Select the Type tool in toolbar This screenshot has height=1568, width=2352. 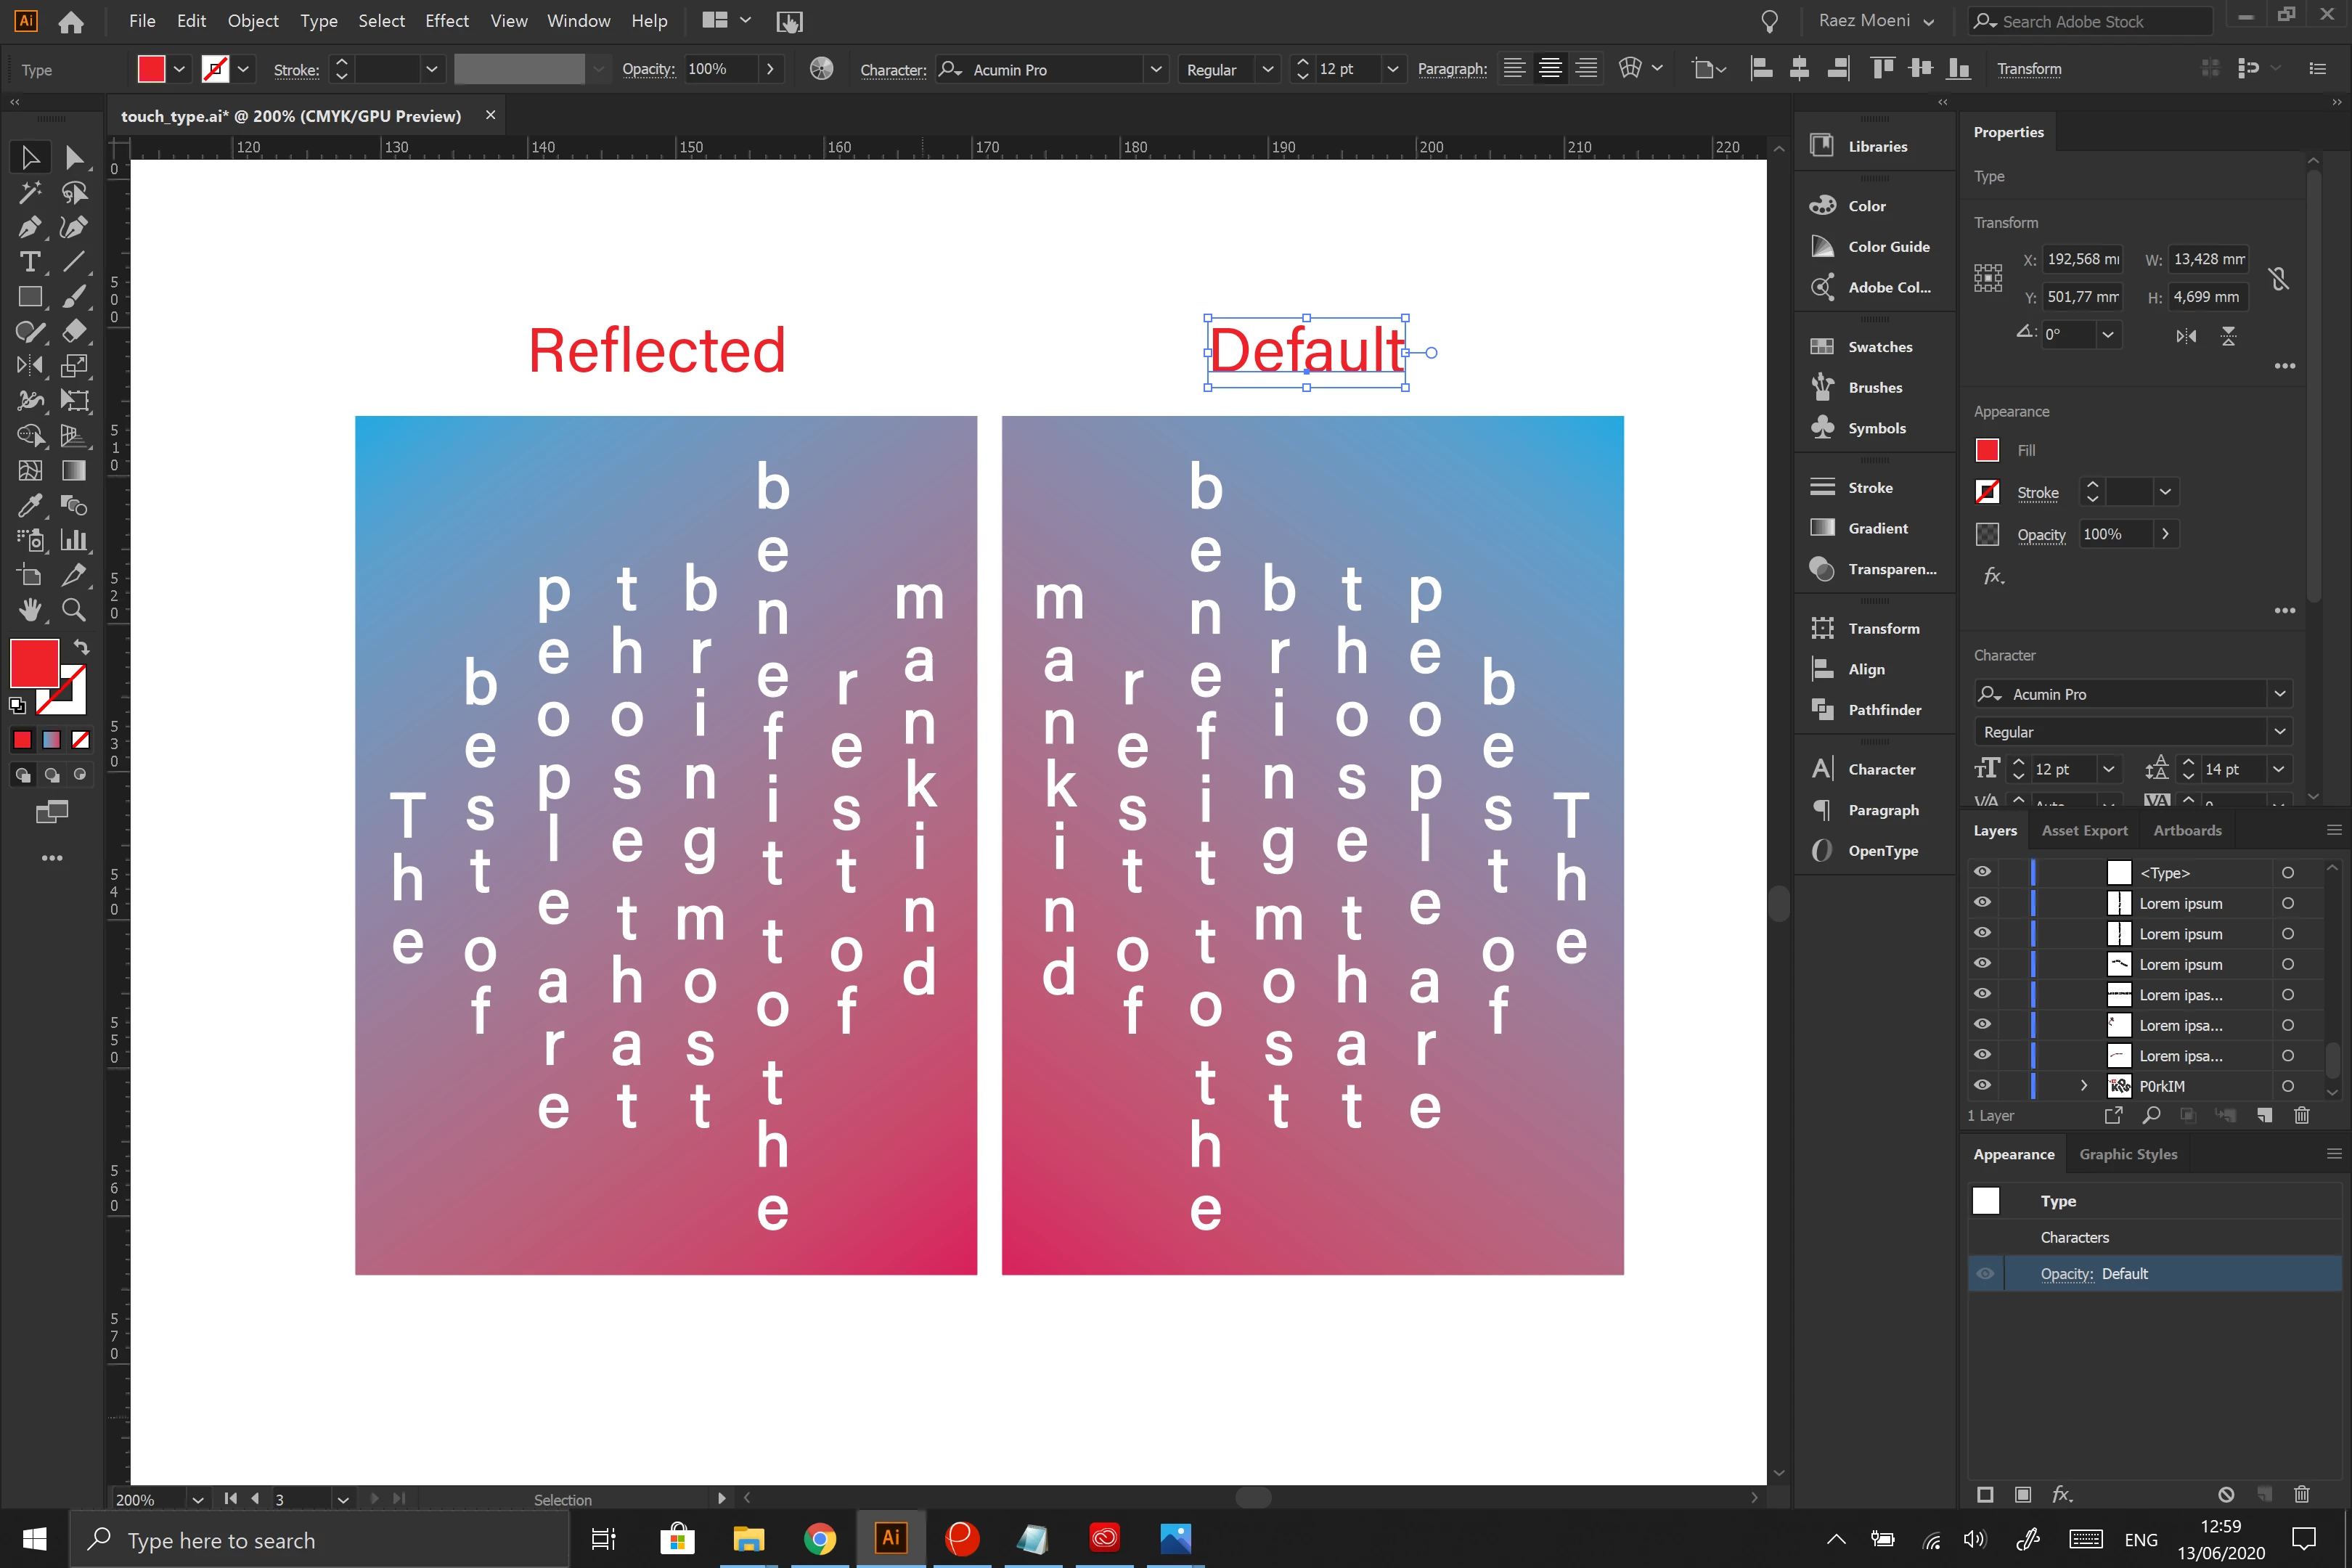click(30, 262)
